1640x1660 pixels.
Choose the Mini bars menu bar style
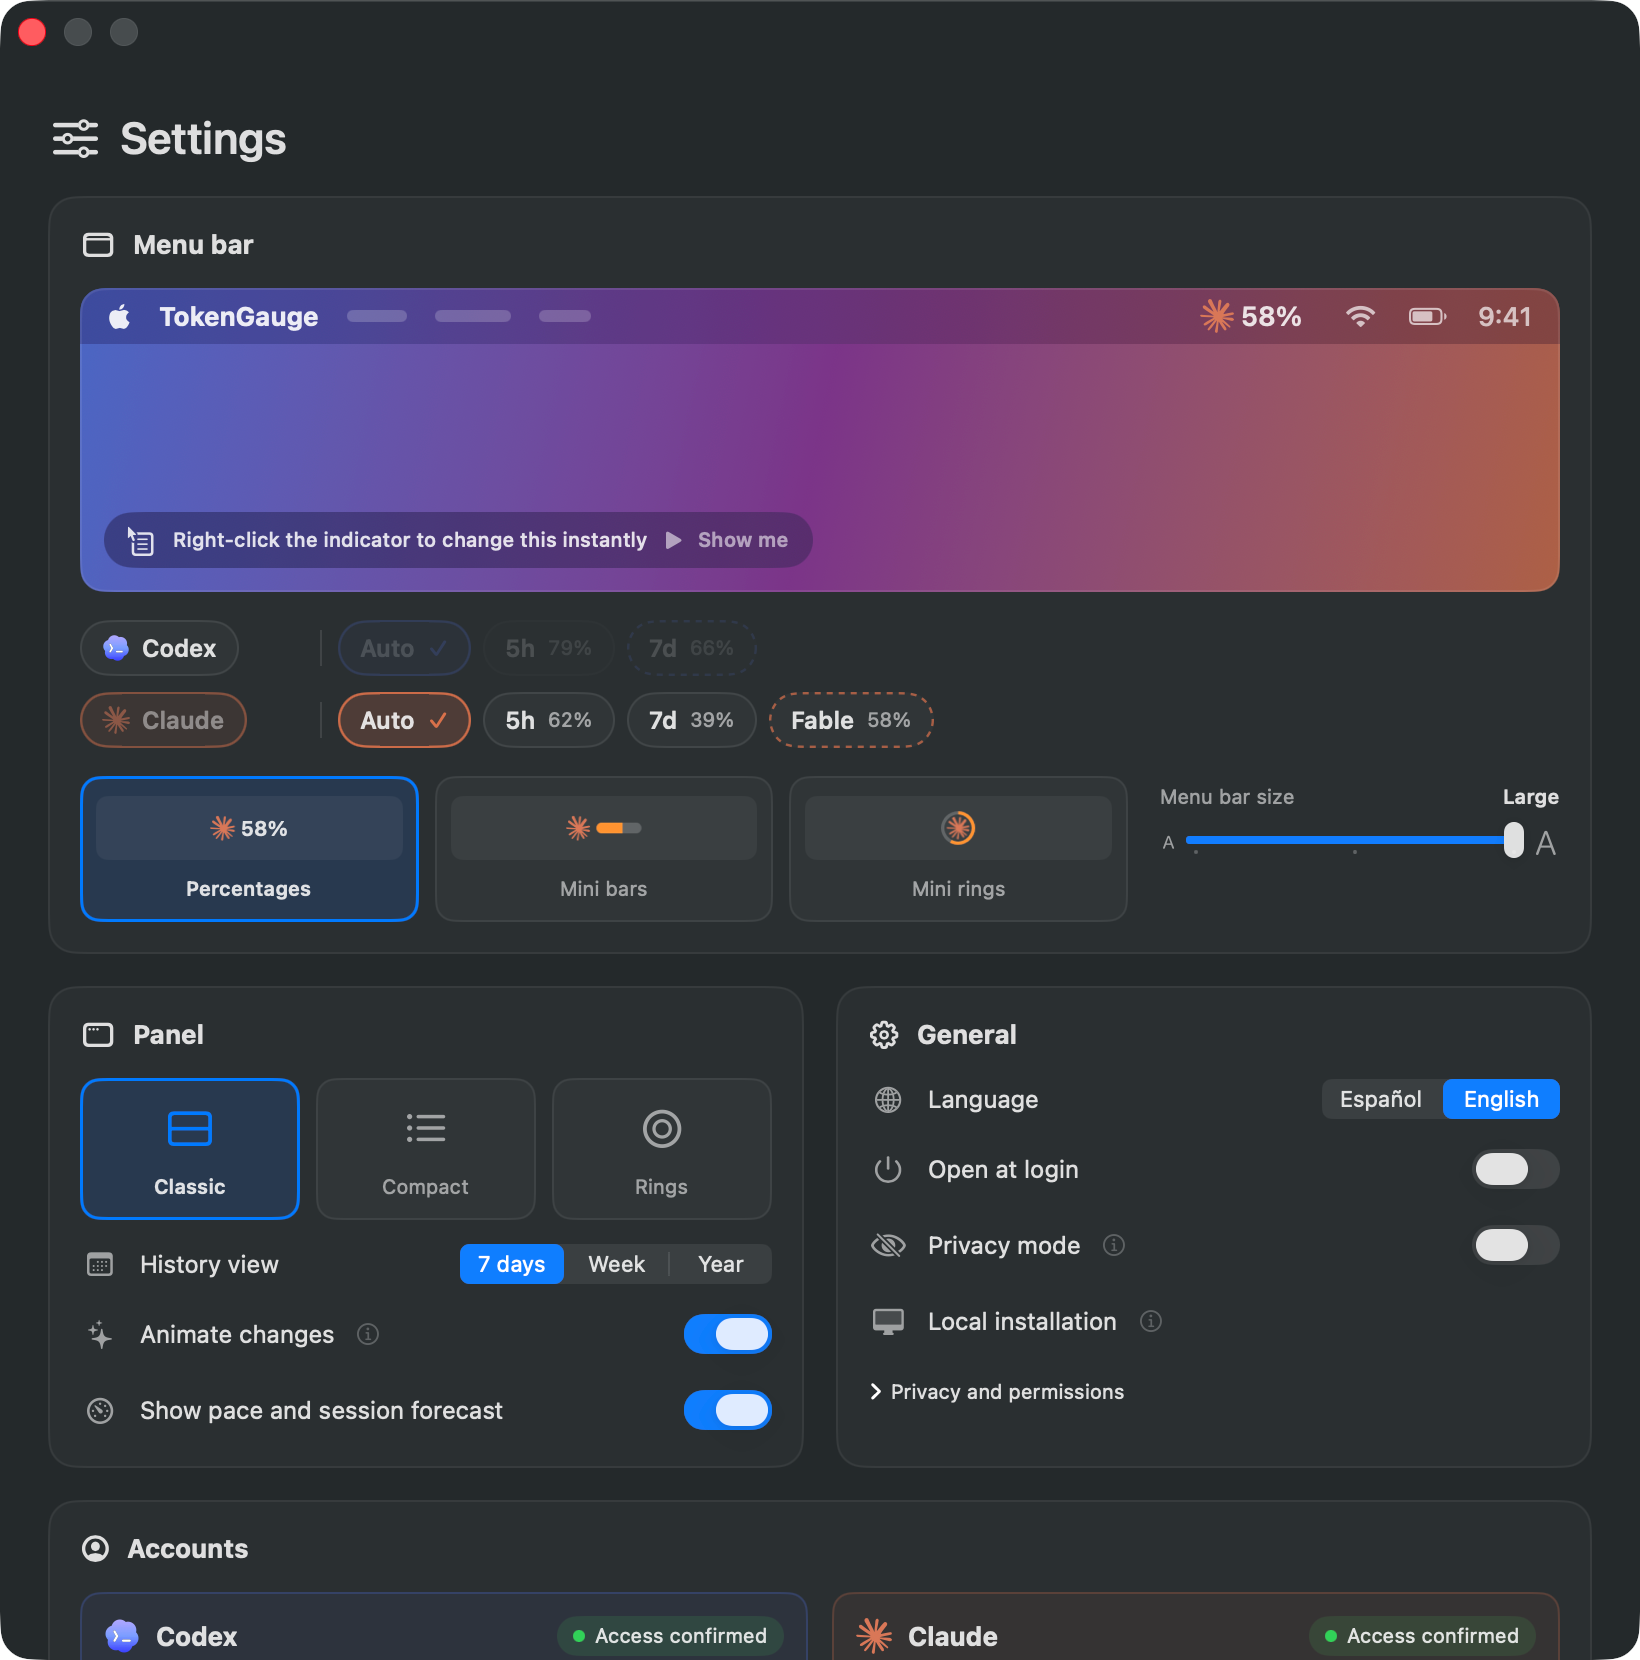(x=604, y=849)
